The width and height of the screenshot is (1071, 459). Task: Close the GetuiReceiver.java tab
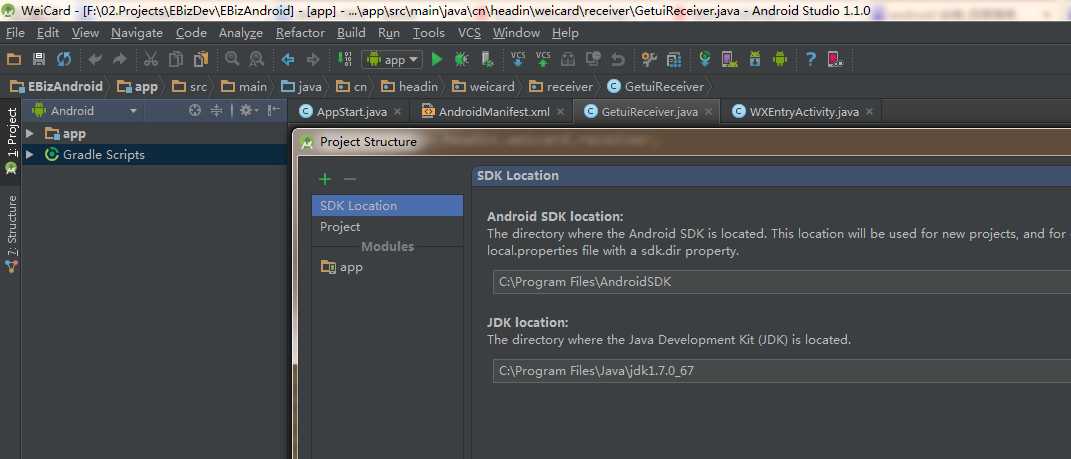[x=708, y=111]
